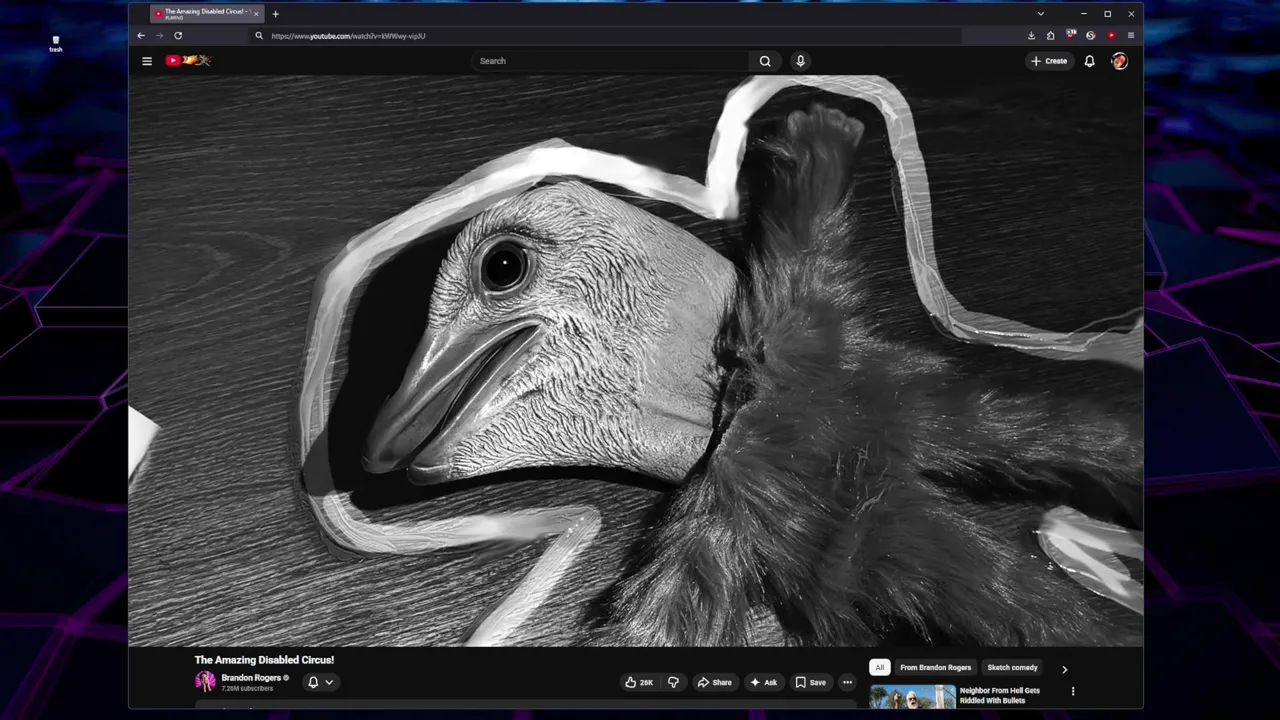Select the Sketch comedy chip
Screen dimensions: 1280x720
coord(1012,668)
